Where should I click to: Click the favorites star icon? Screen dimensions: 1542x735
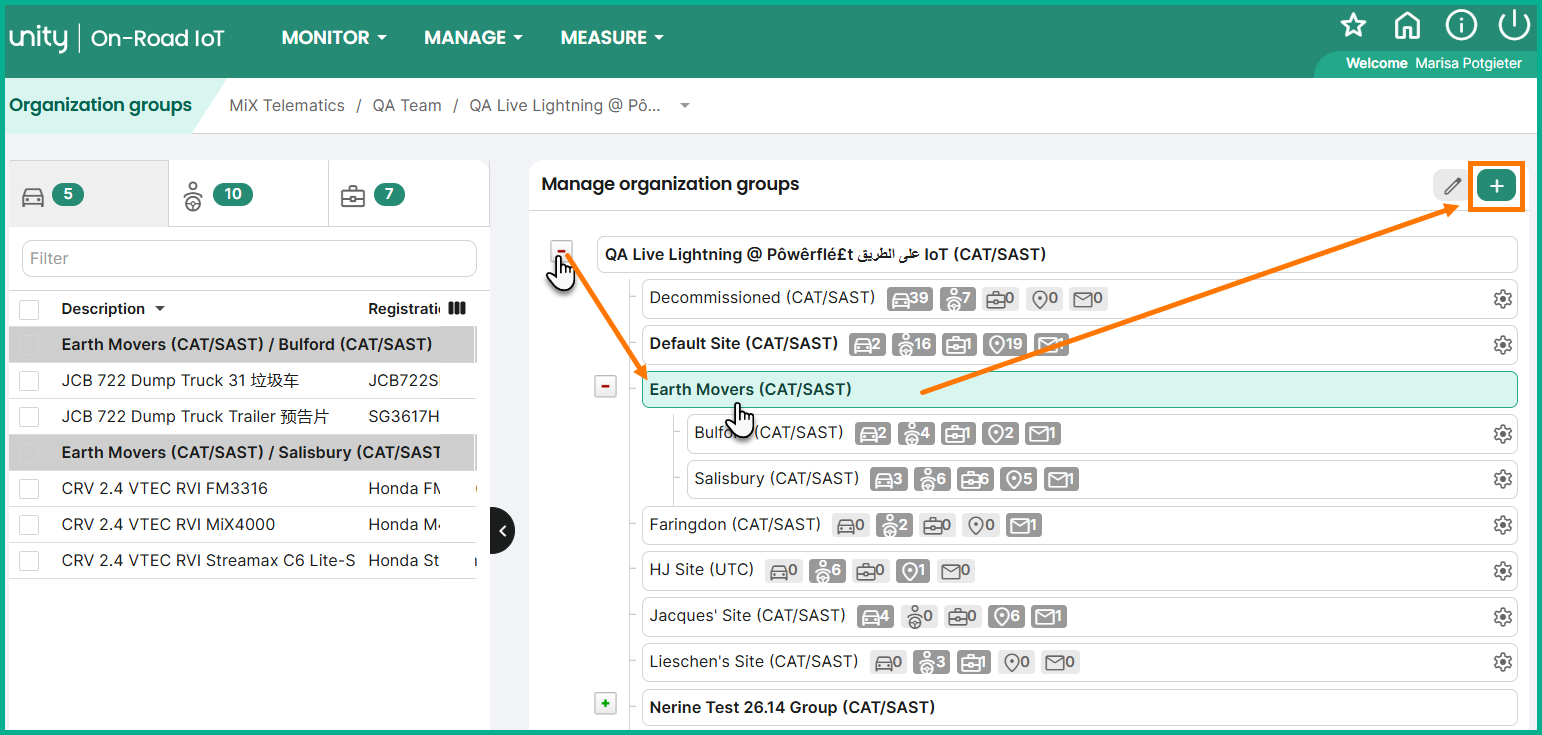pos(1353,25)
